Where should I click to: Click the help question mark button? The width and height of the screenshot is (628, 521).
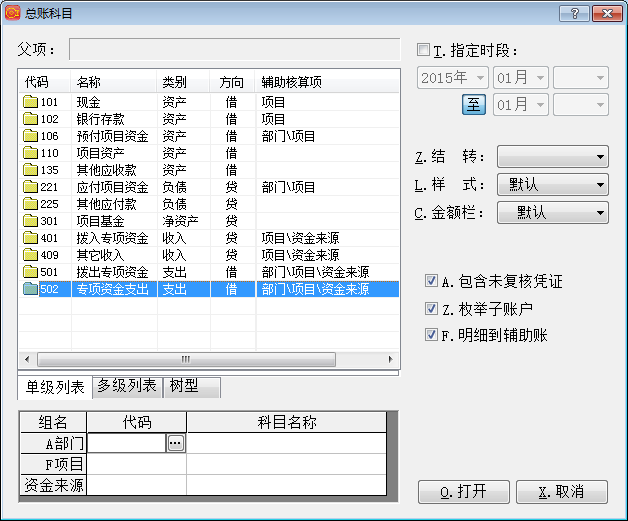[574, 14]
